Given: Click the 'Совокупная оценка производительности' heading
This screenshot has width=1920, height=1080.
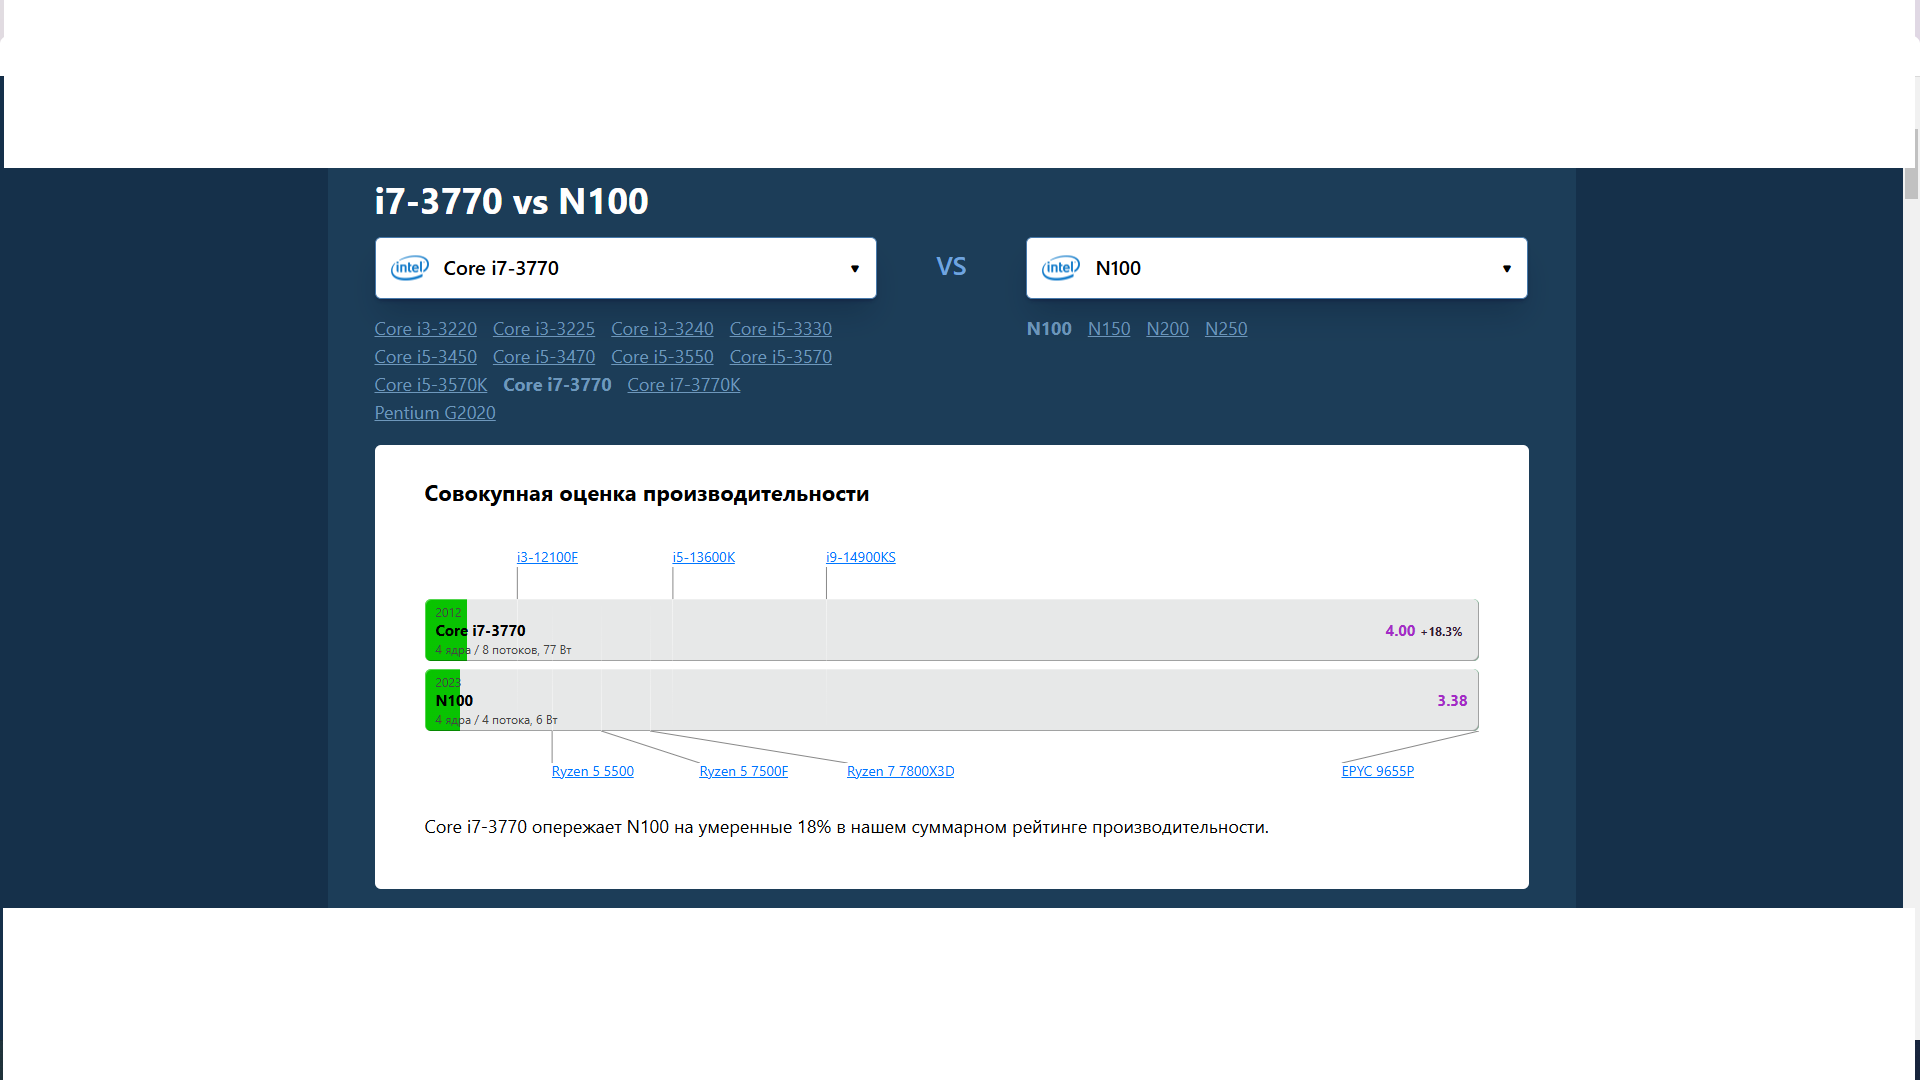Looking at the screenshot, I should (647, 494).
